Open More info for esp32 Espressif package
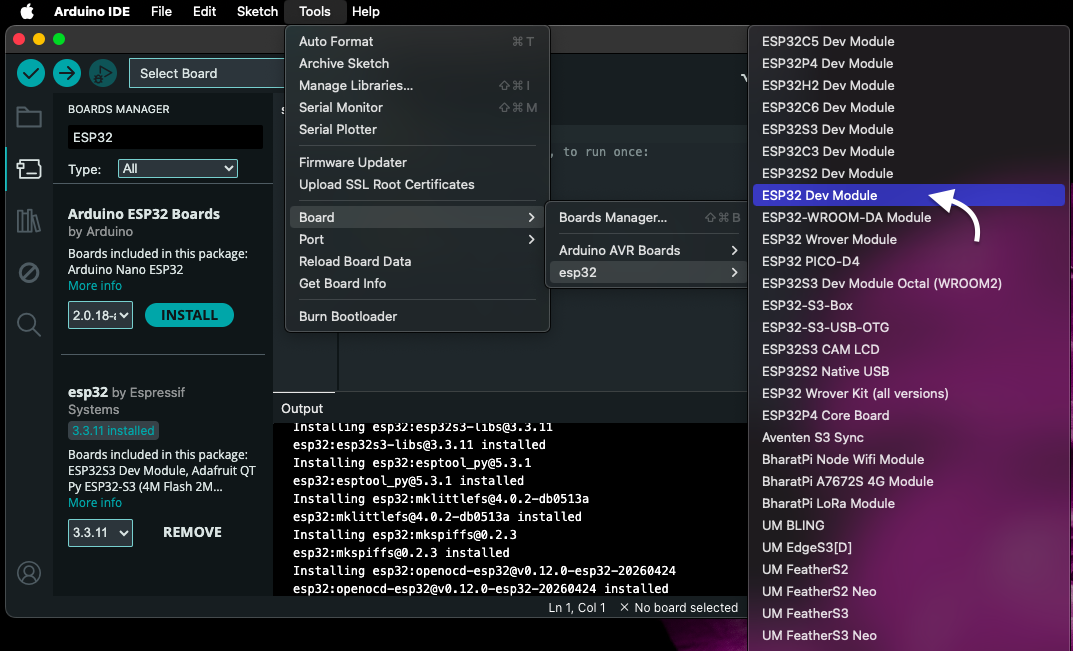1073x651 pixels. [x=94, y=502]
